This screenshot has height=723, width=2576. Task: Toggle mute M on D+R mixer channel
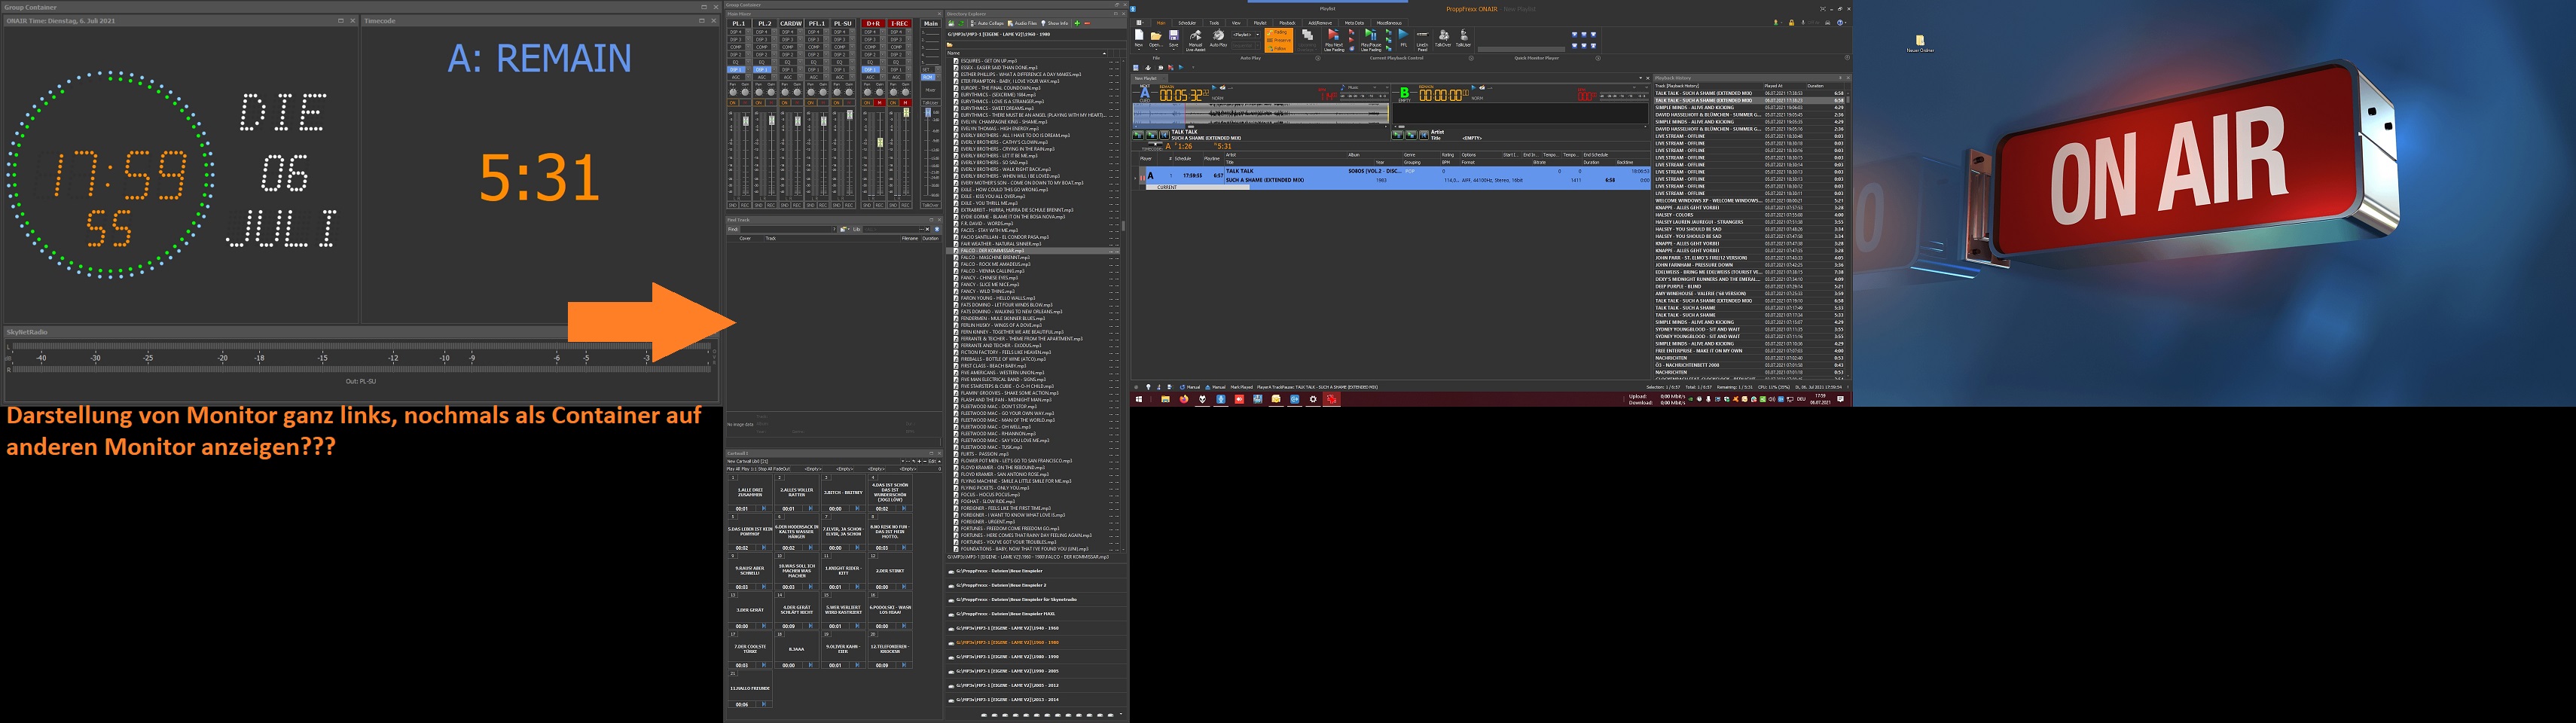pyautogui.click(x=879, y=103)
